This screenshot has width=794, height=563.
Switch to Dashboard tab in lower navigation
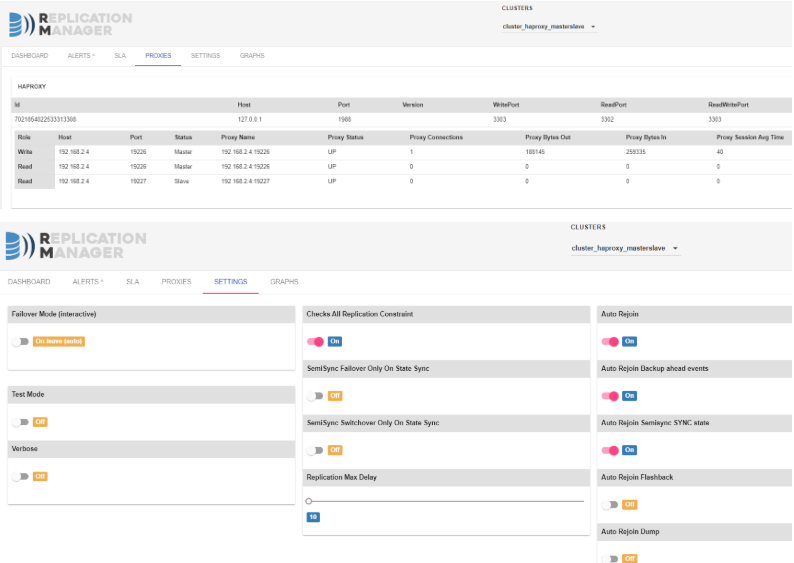(x=29, y=282)
